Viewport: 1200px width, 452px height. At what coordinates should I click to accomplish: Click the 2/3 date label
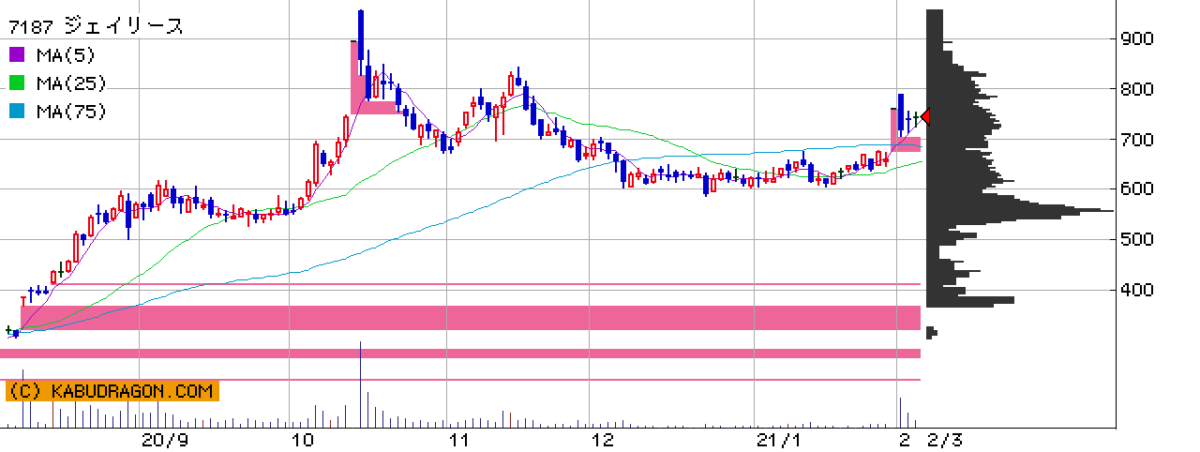(945, 439)
